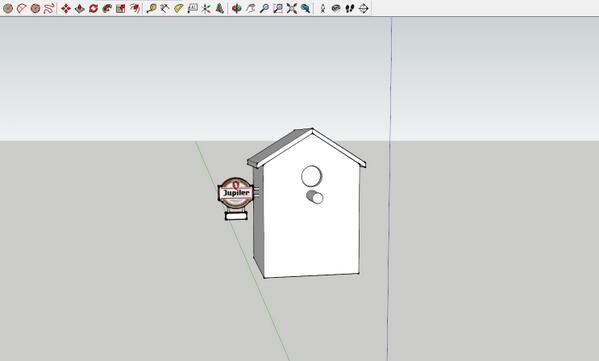The image size is (599, 361).
Task: Activate the Rotate tool
Action: click(x=93, y=8)
